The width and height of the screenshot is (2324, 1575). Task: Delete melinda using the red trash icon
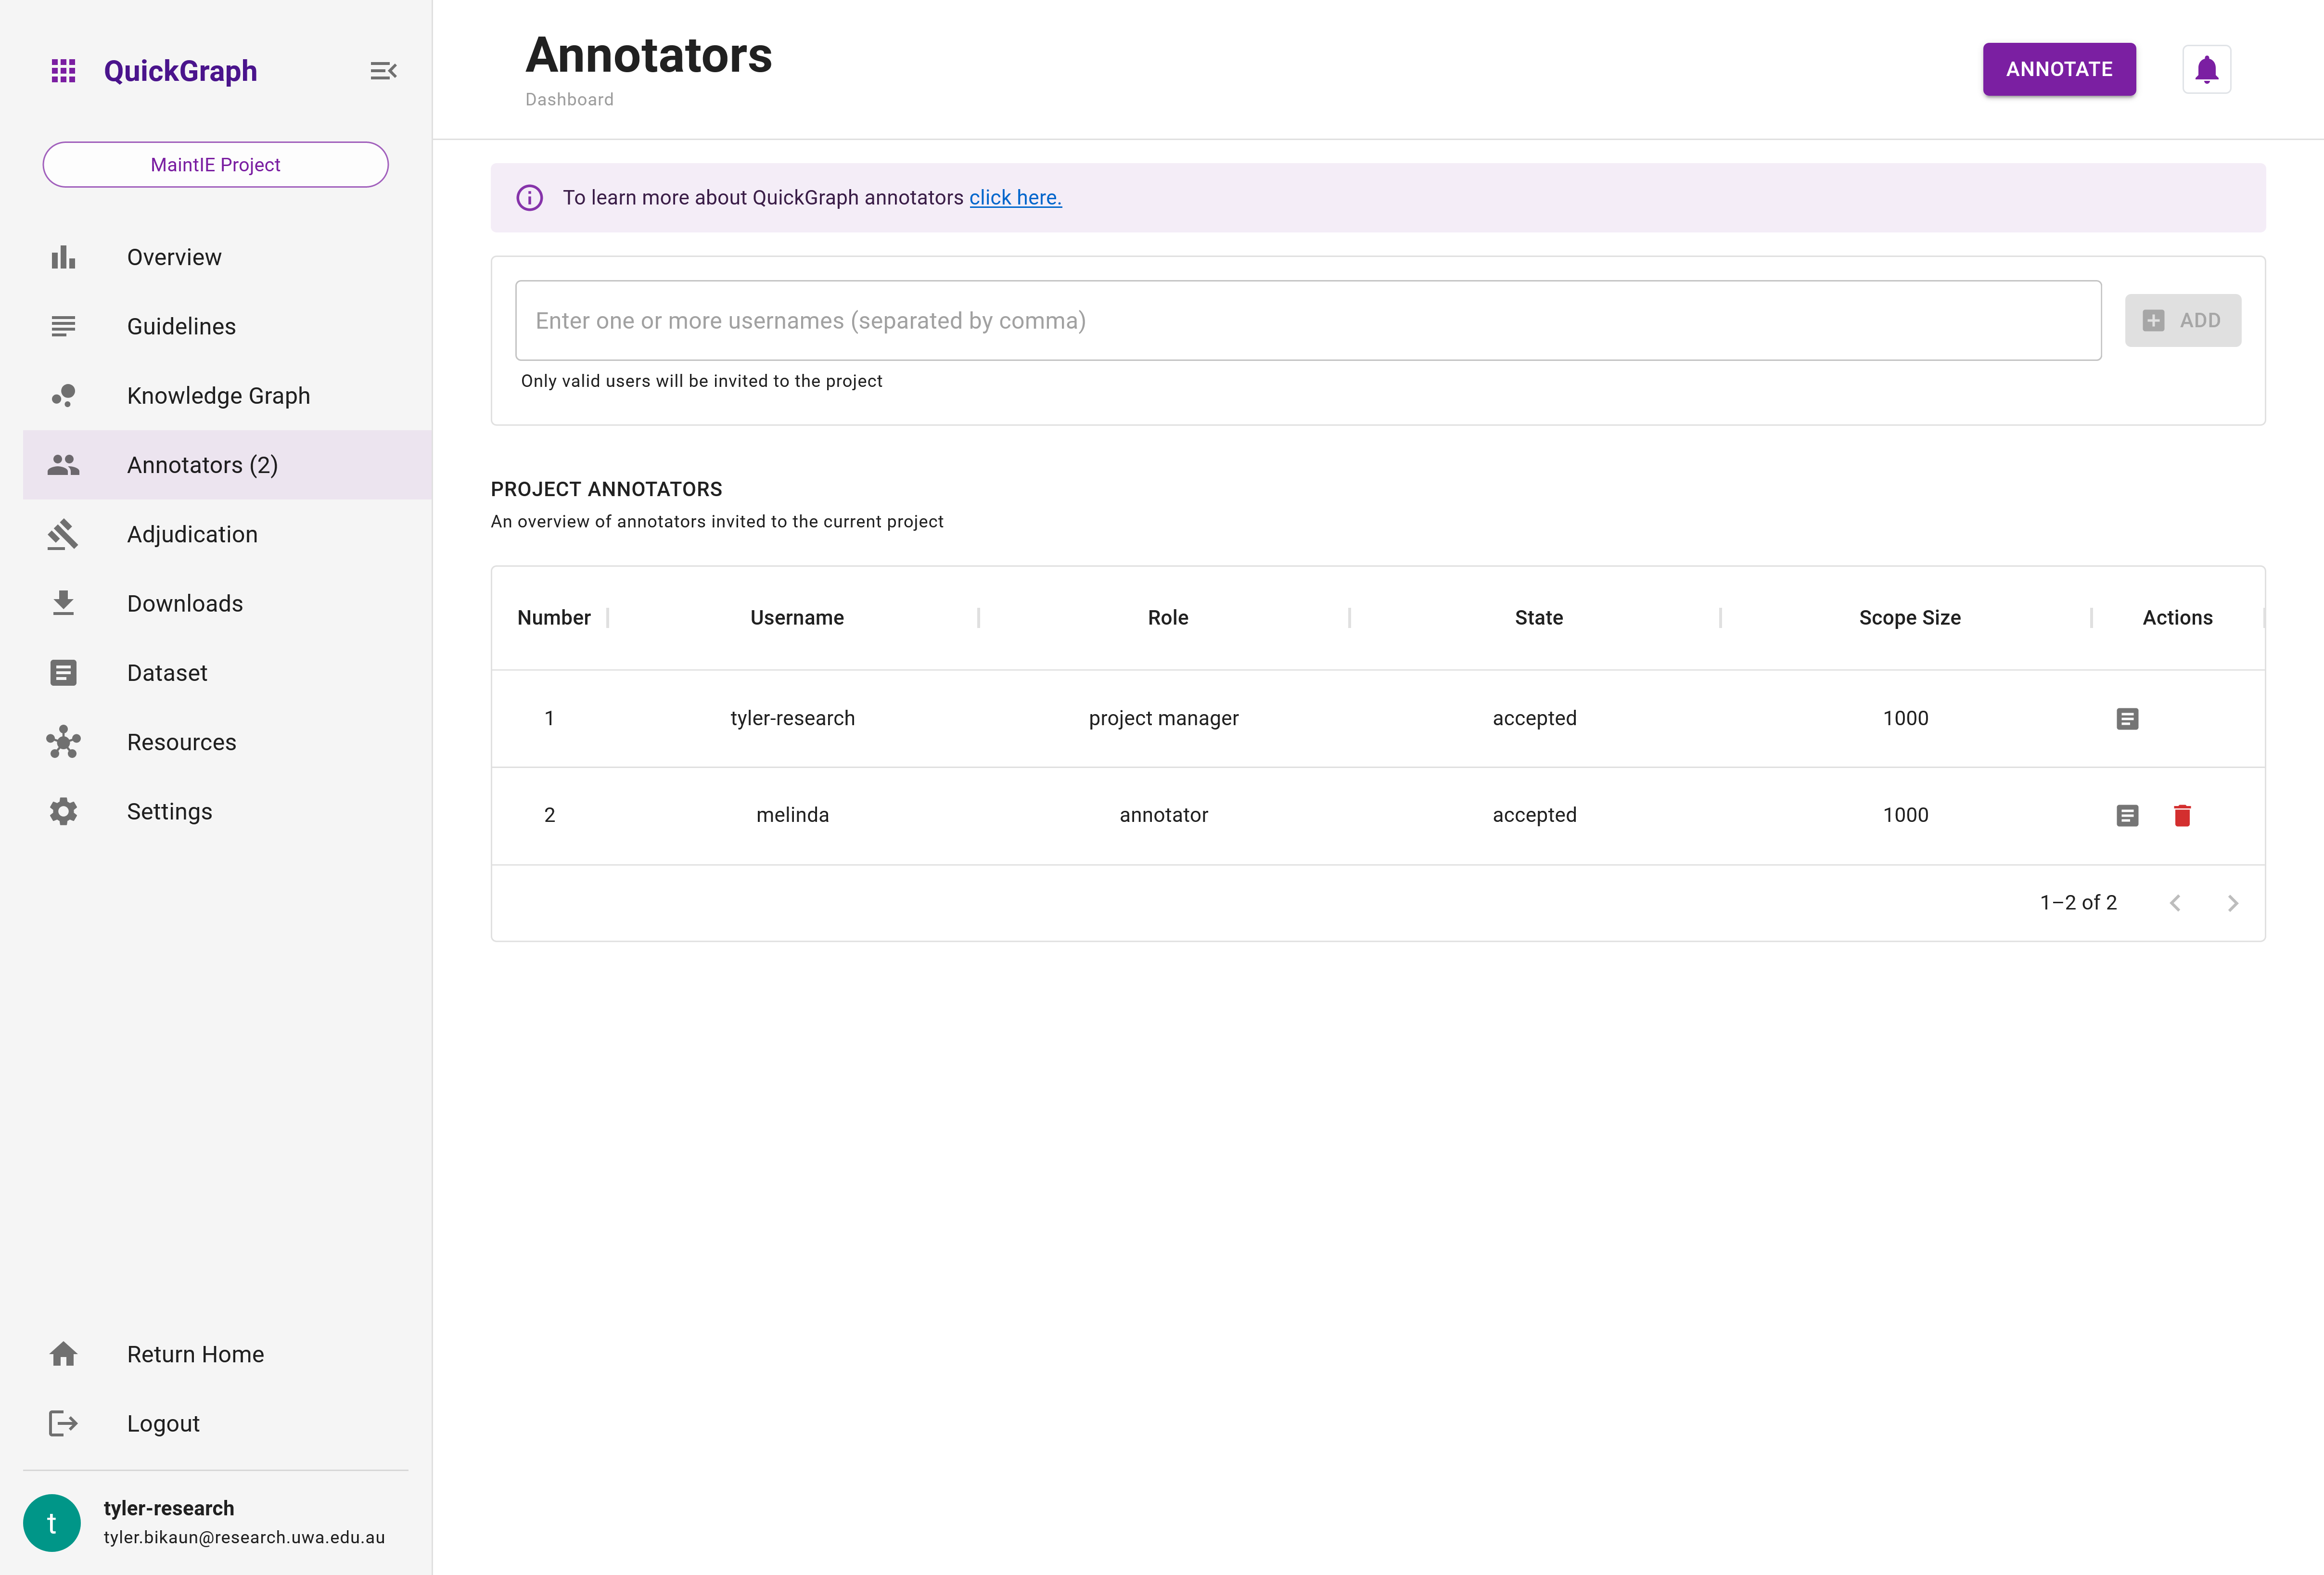tap(2182, 815)
